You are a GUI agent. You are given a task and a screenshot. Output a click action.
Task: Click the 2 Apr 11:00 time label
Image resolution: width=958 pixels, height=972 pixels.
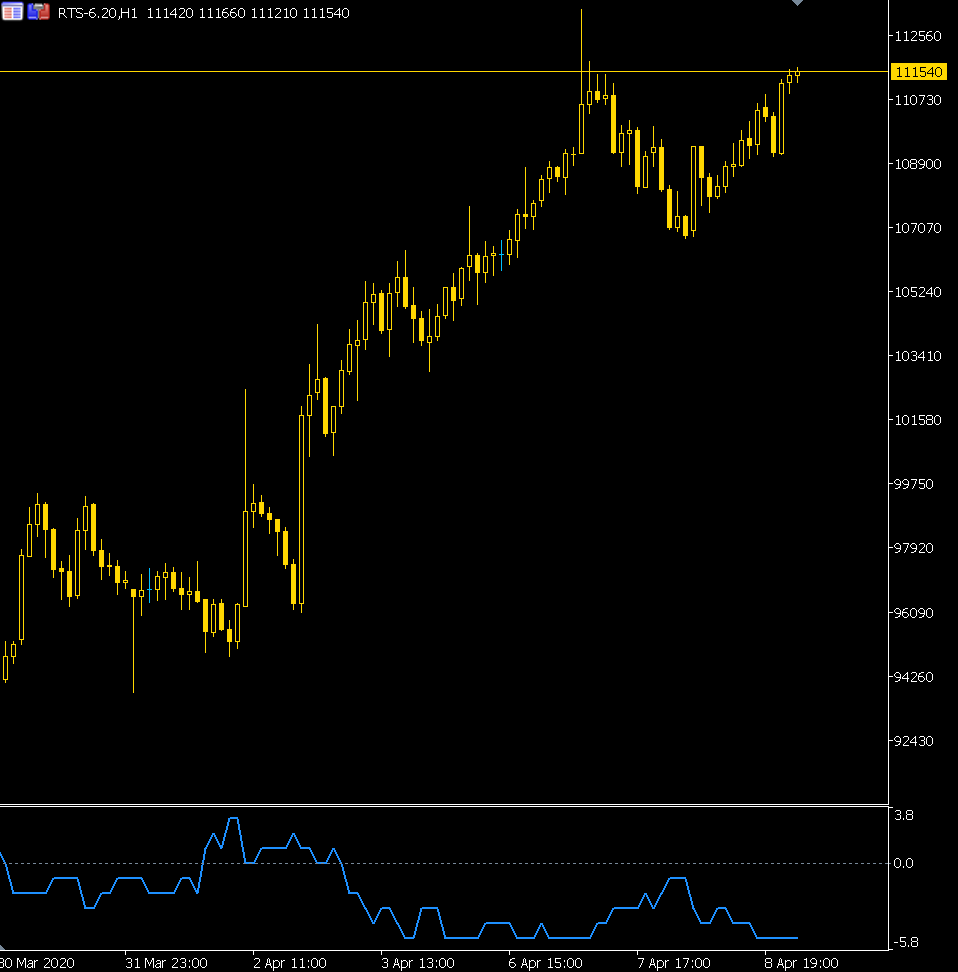click(289, 963)
